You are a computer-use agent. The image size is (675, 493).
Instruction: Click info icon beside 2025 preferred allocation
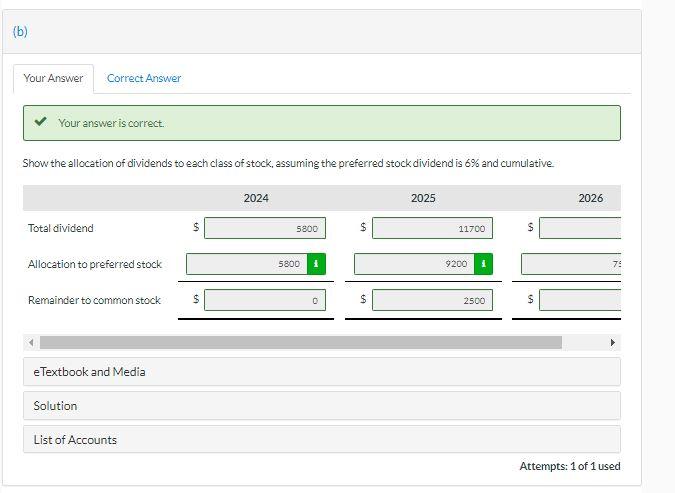[x=483, y=264]
